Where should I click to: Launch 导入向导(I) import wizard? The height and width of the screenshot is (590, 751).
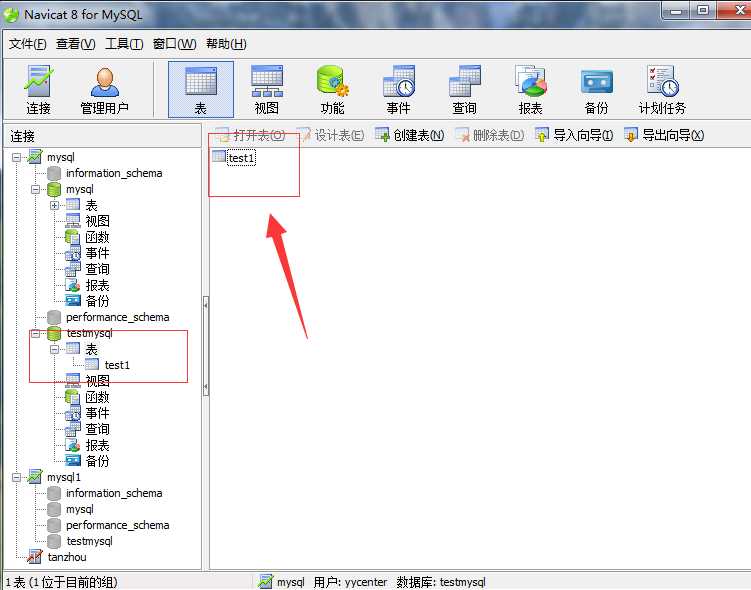coord(574,136)
